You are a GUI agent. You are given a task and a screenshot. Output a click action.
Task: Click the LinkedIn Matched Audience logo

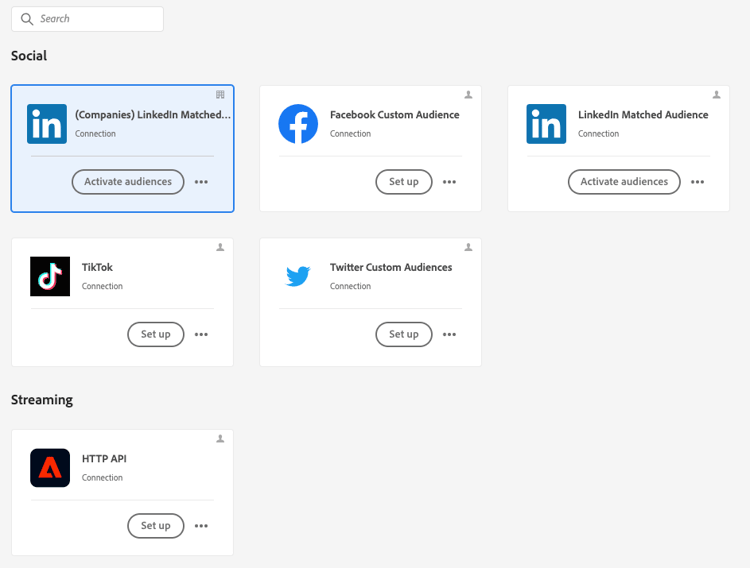(546, 124)
